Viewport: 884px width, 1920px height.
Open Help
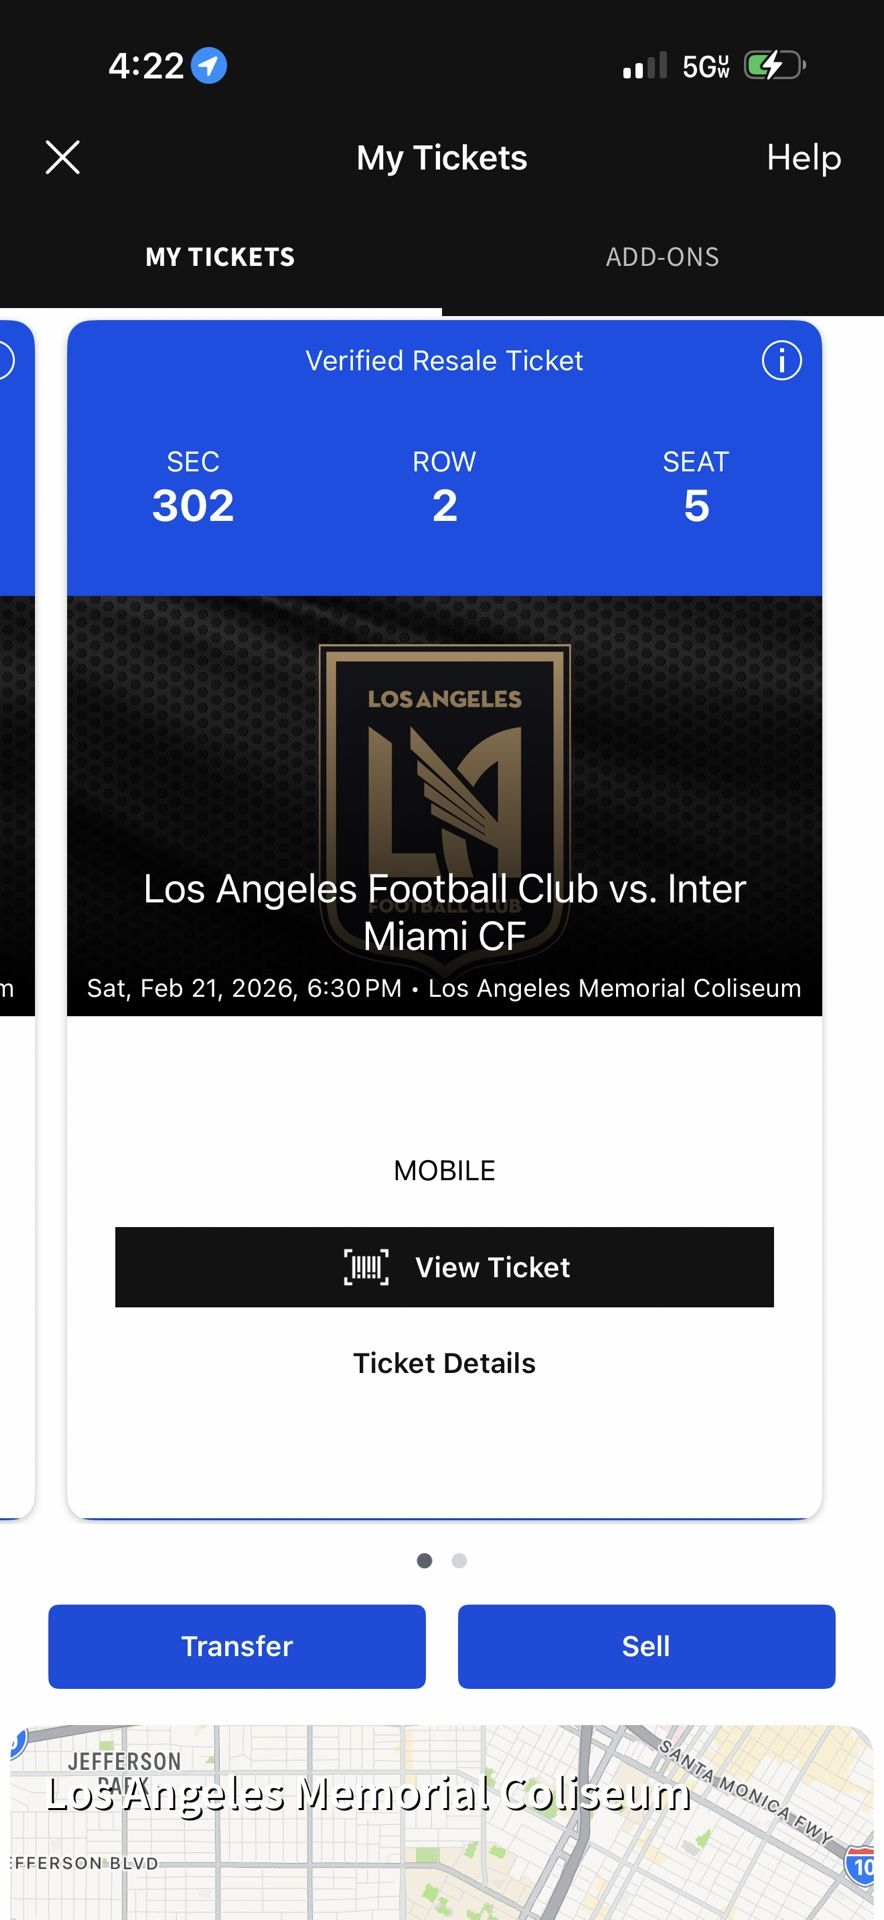click(x=803, y=157)
